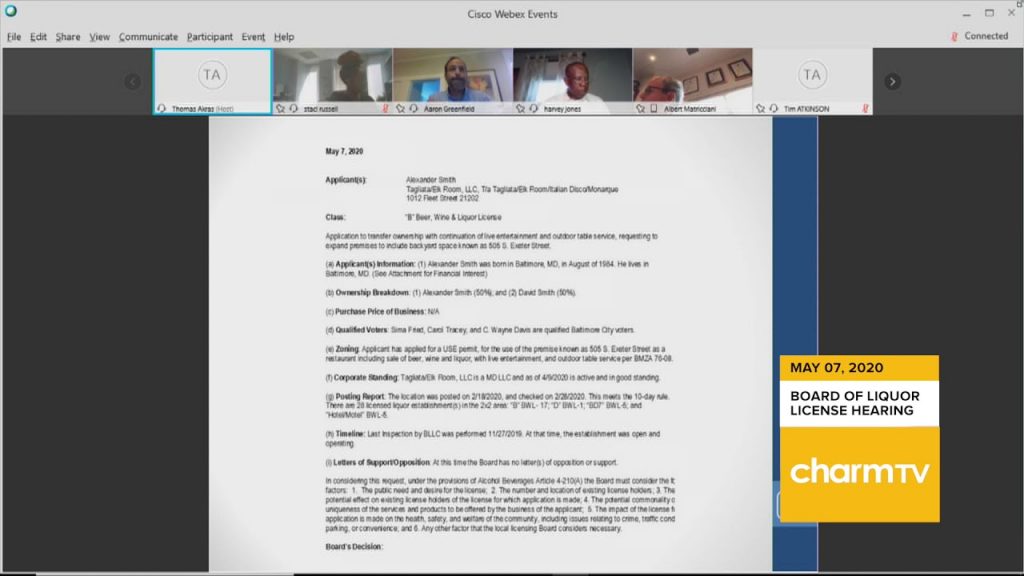Click Tim ATKINSON's muted microphone icon

(x=865, y=108)
